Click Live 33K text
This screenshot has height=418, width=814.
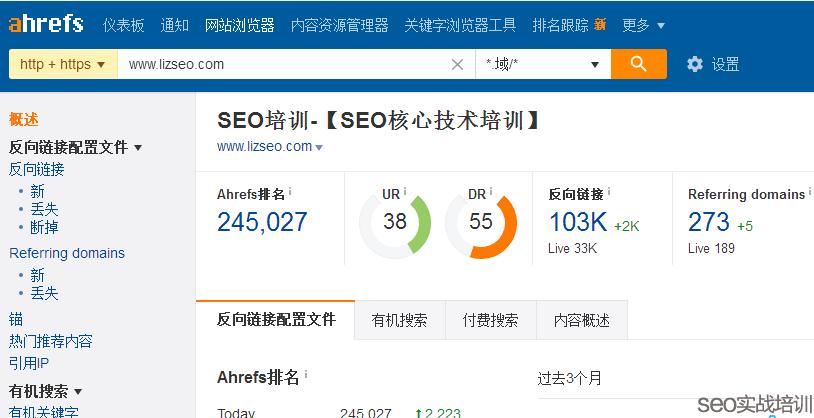[572, 249]
